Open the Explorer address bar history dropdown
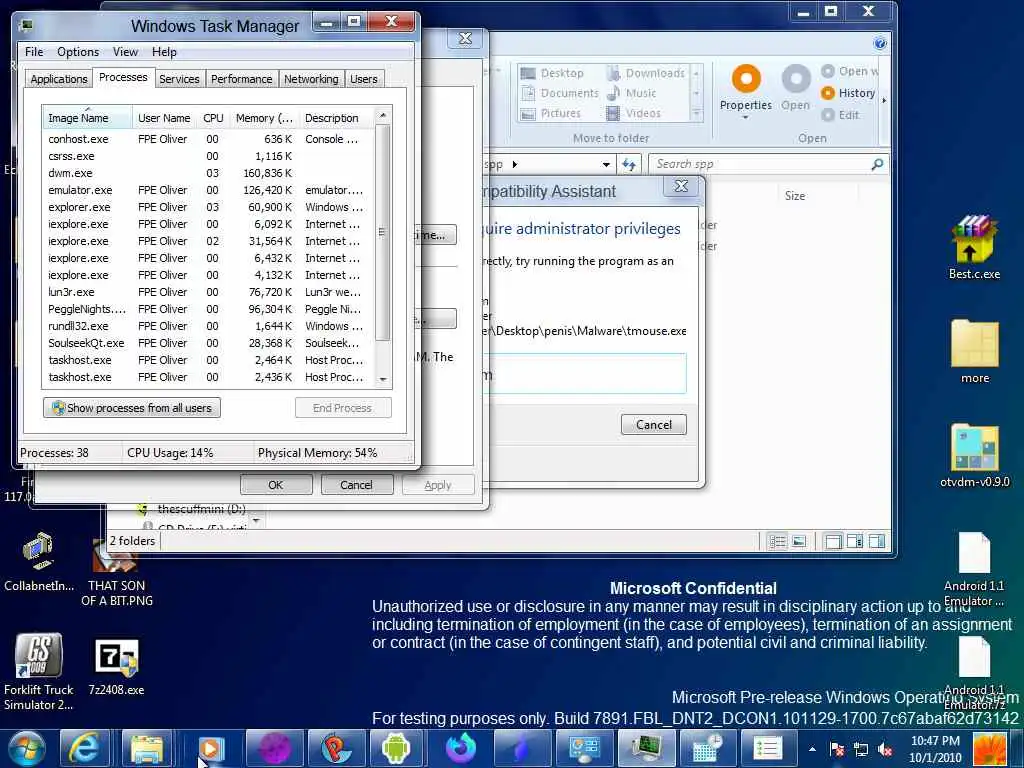Screen dimensions: 1024x768 coord(607,165)
